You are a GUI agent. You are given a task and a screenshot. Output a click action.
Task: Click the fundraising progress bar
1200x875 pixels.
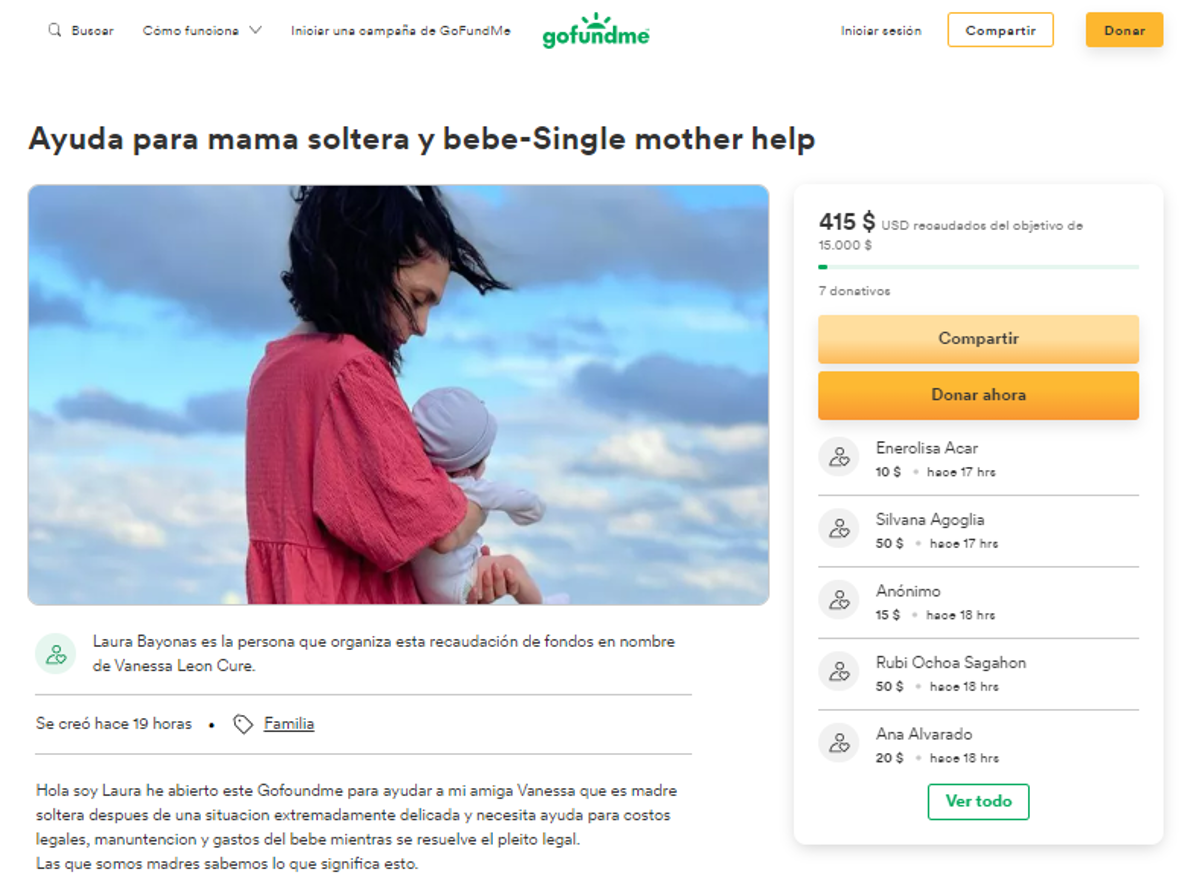click(x=978, y=267)
